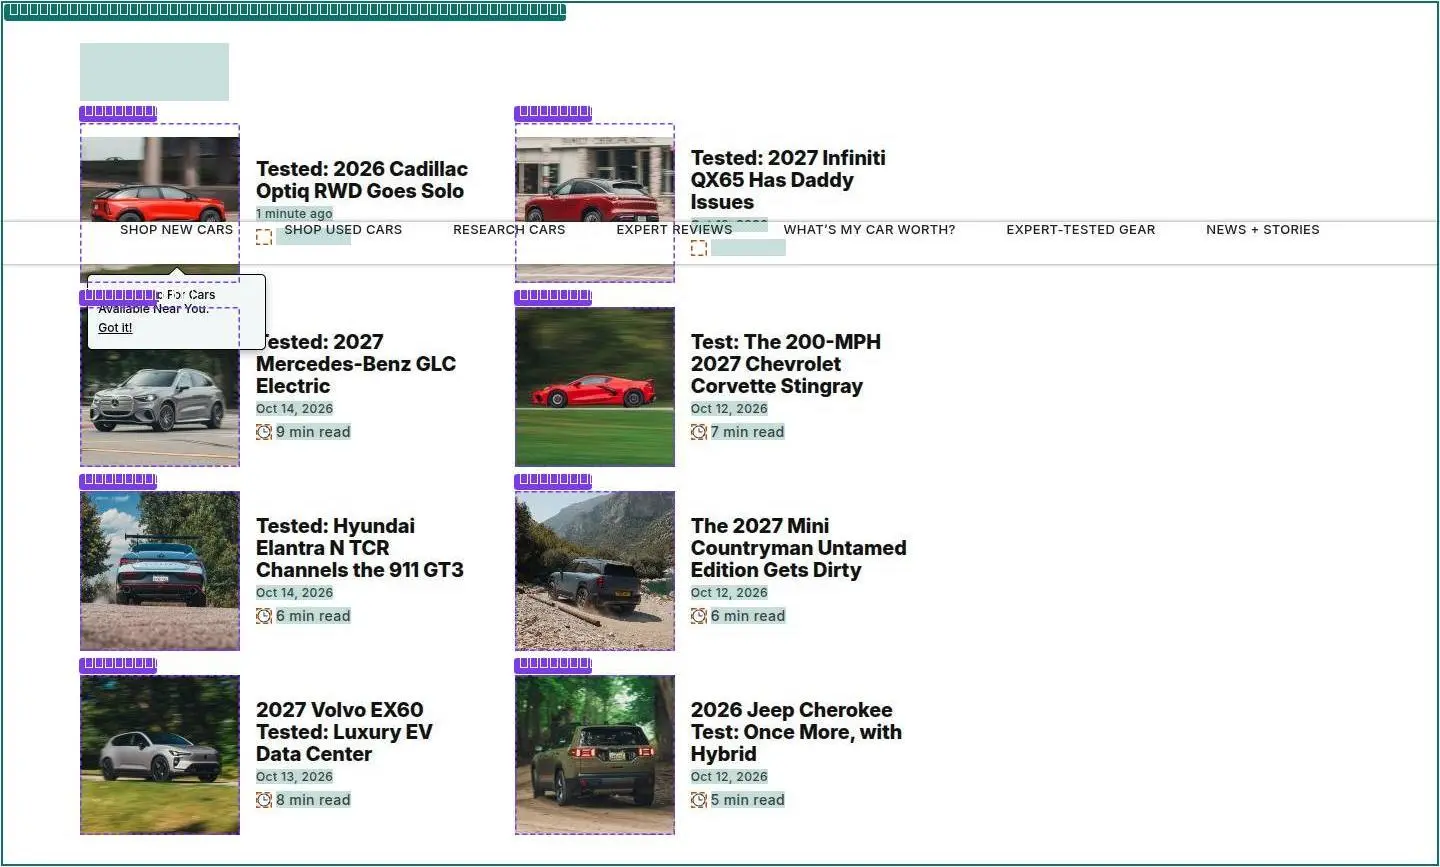
Task: Click the clock icon beside '9 min read'
Action: pyautogui.click(x=264, y=432)
